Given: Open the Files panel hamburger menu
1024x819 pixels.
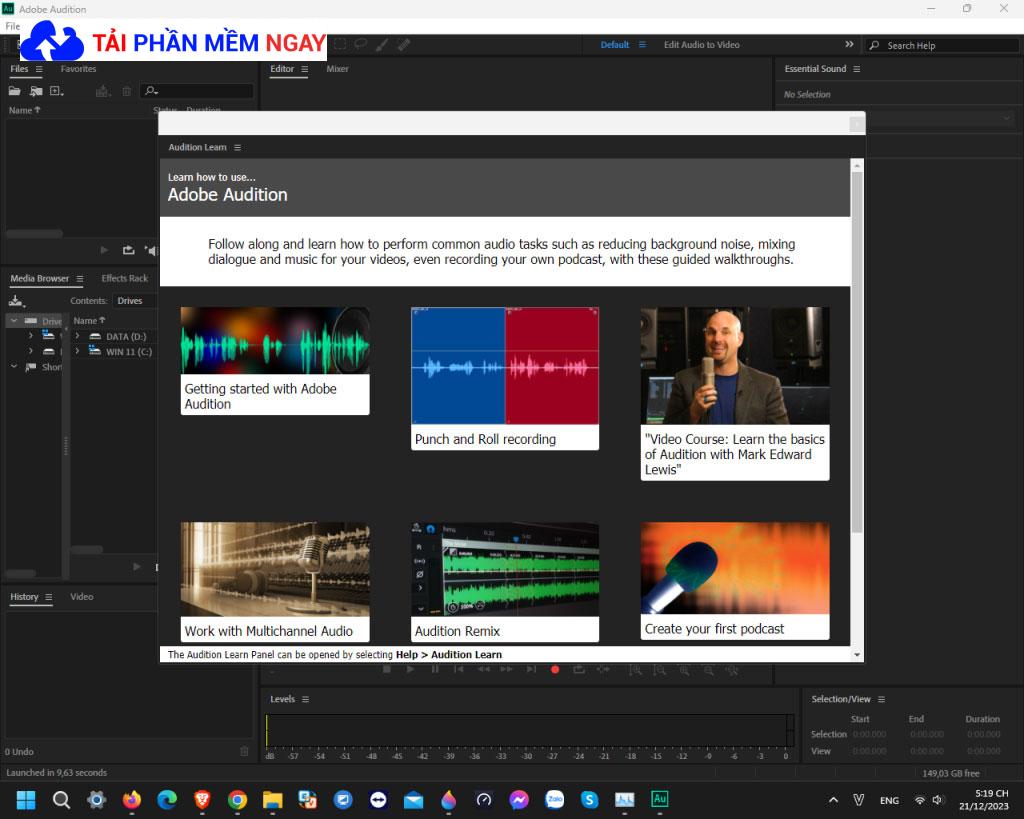Looking at the screenshot, I should tap(39, 69).
